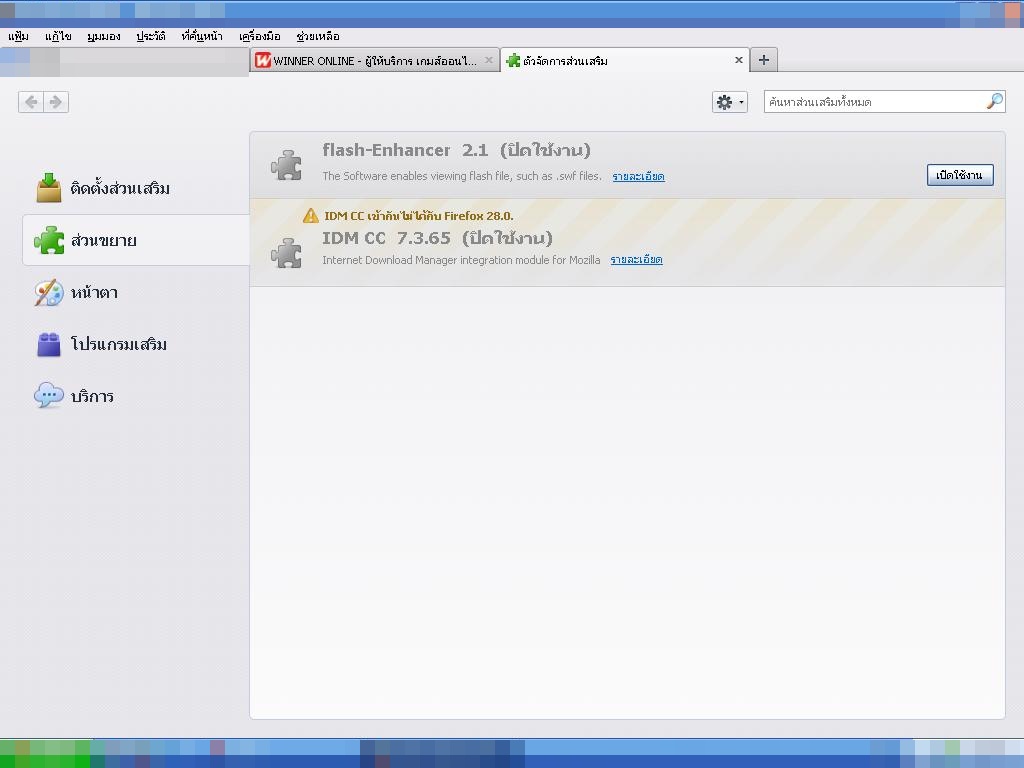Screen dimensions: 1024x768
Task: Select the IDM CC 7.3.65 title text
Action: [386, 238]
